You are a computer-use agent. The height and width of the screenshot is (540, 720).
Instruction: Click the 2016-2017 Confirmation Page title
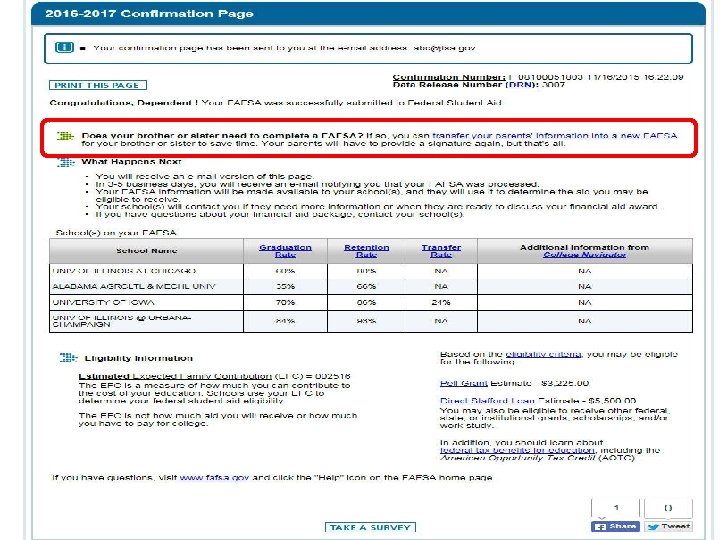(149, 13)
